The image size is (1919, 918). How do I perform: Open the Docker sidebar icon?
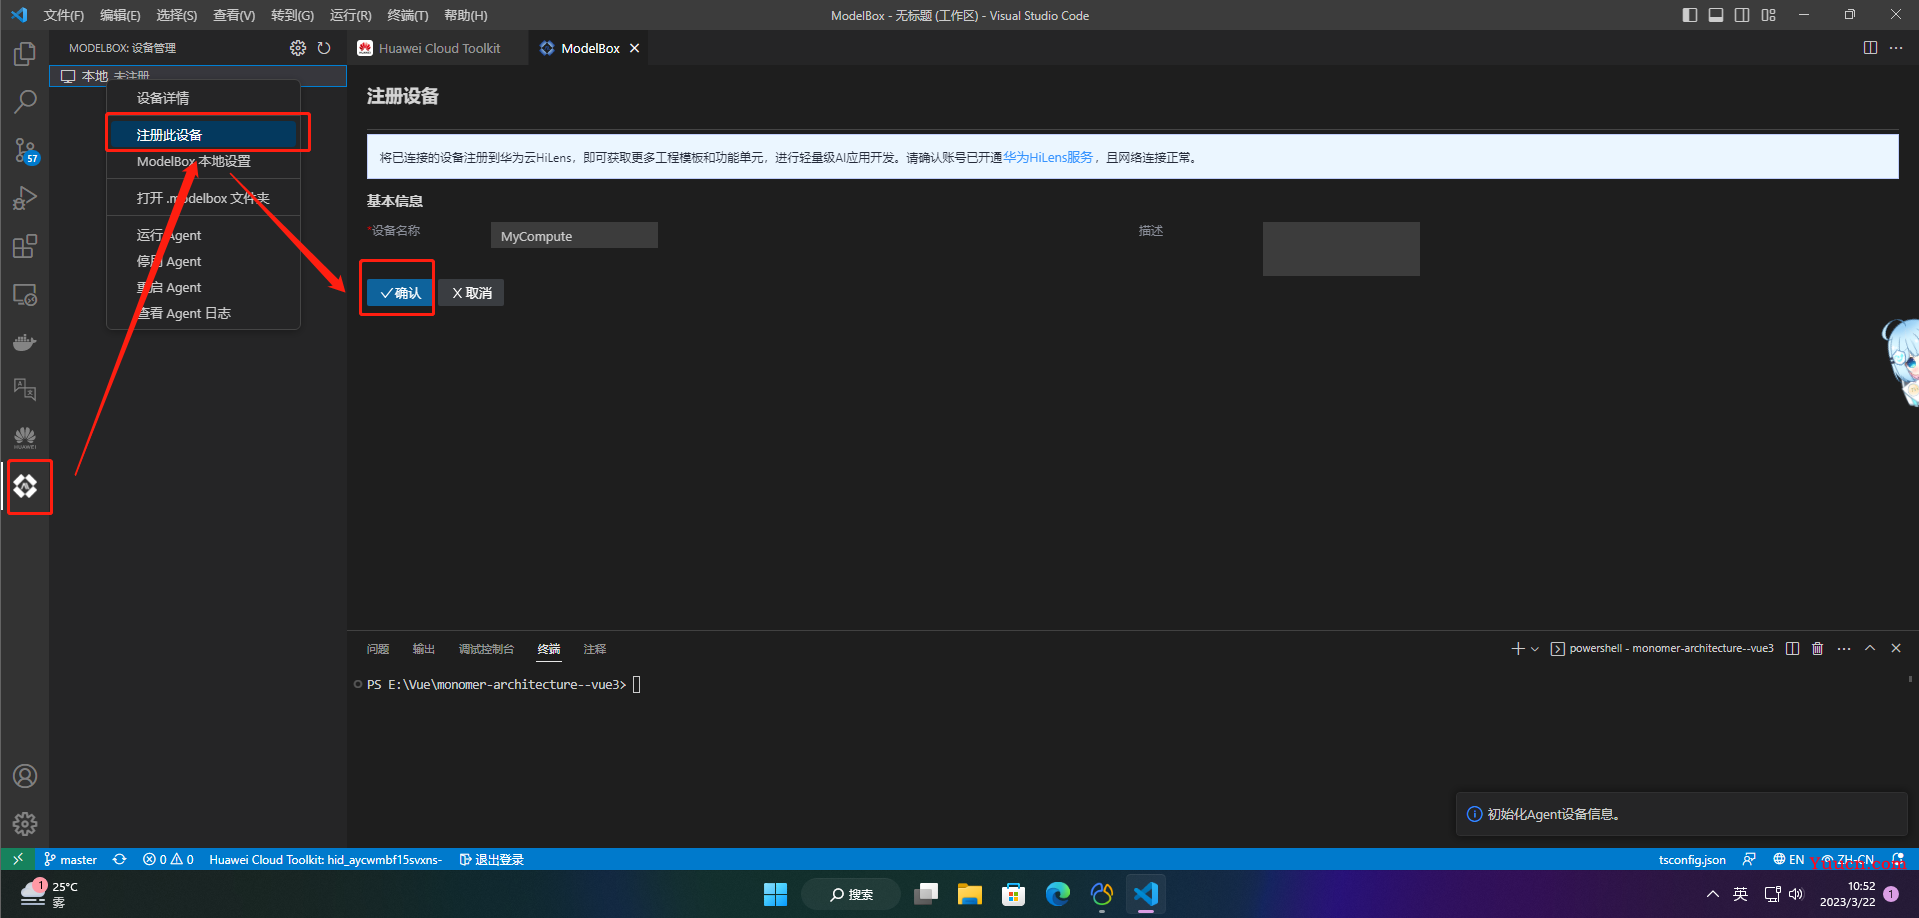tap(25, 342)
